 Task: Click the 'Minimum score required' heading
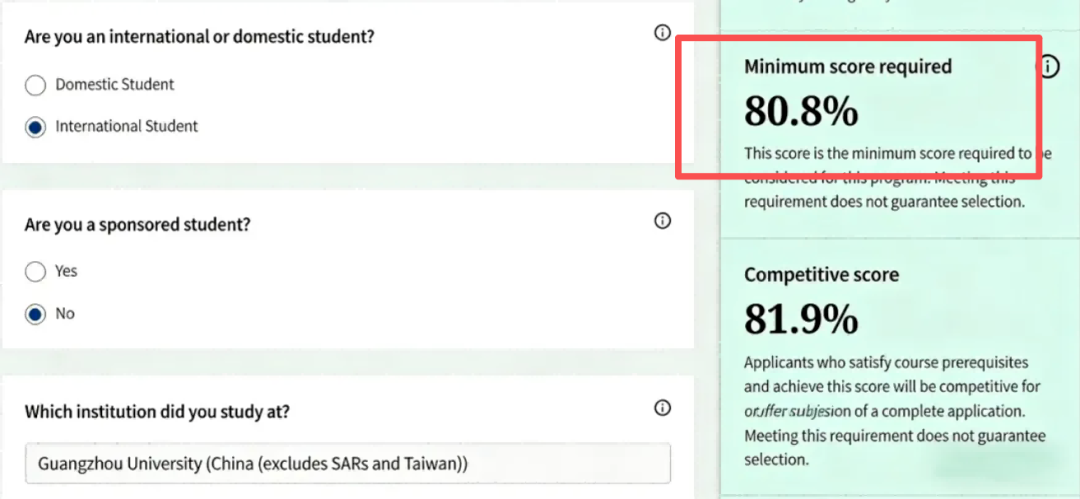848,67
